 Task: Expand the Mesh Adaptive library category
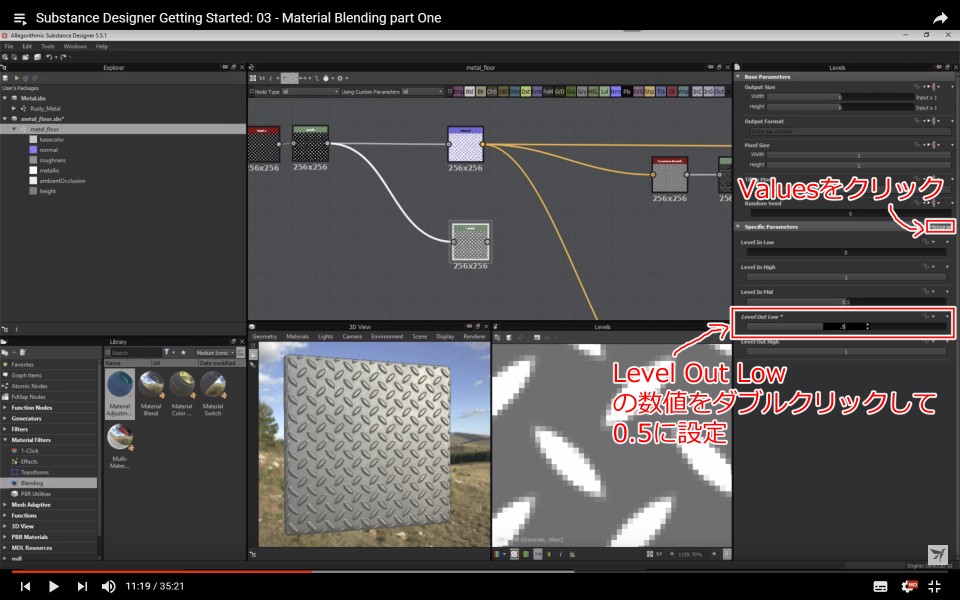(5, 505)
